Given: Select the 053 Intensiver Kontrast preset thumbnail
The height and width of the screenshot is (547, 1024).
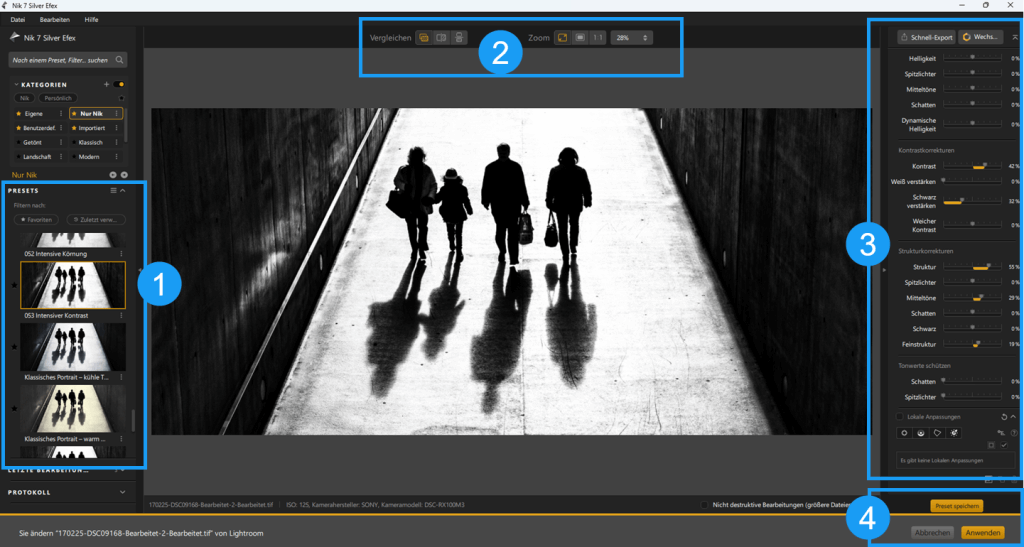Looking at the screenshot, I should [x=72, y=285].
